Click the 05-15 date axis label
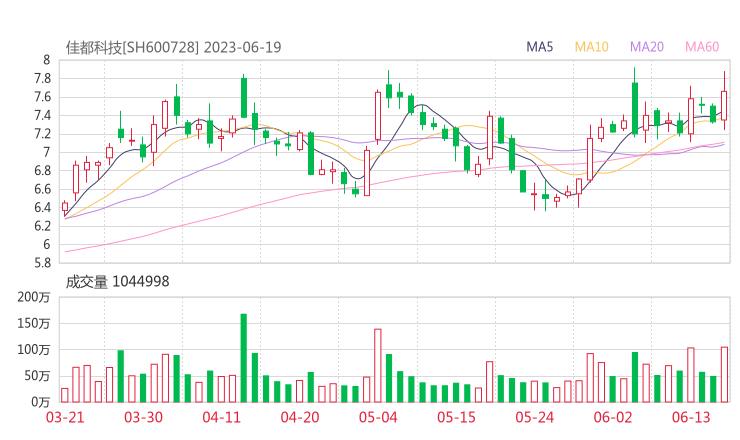Screen dimensions: 740x440 tap(456, 417)
